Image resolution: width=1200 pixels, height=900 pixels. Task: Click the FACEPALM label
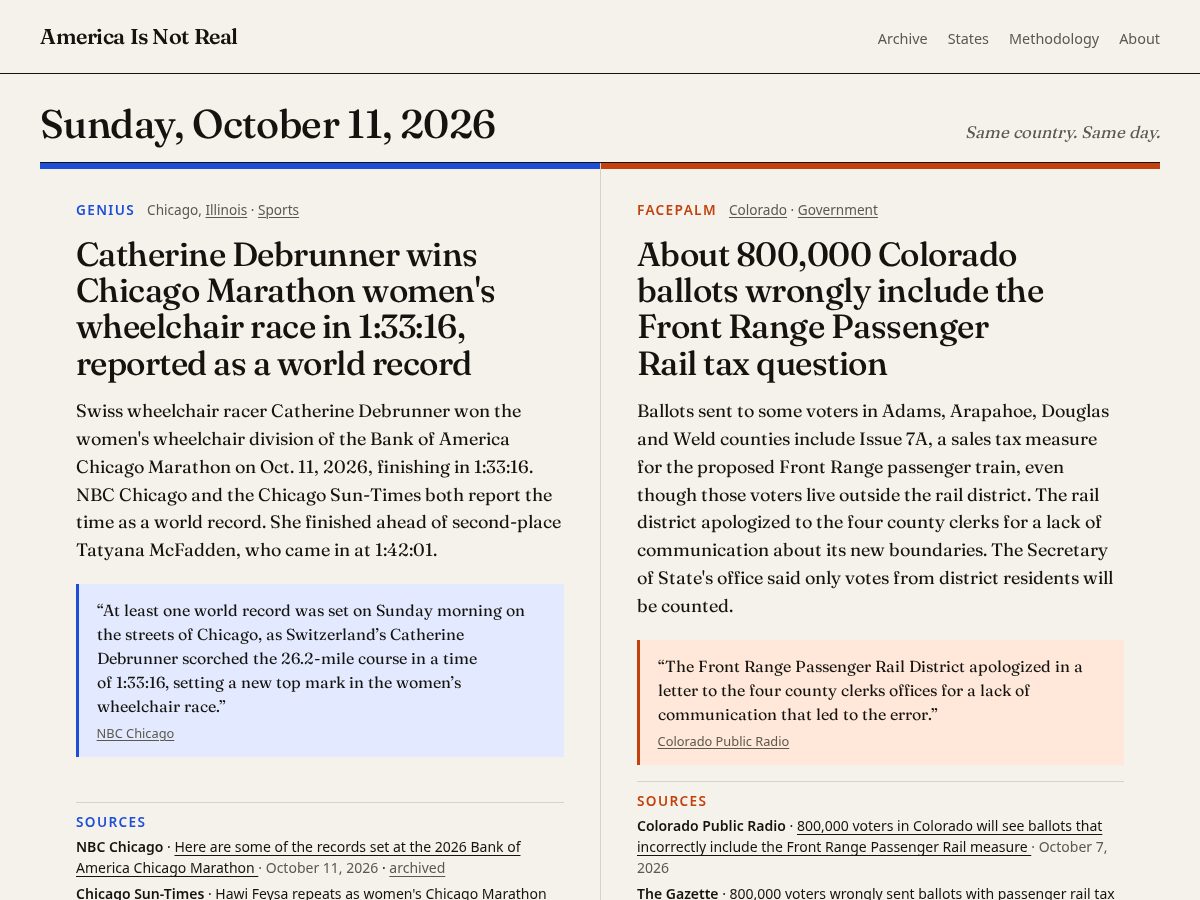tap(677, 210)
